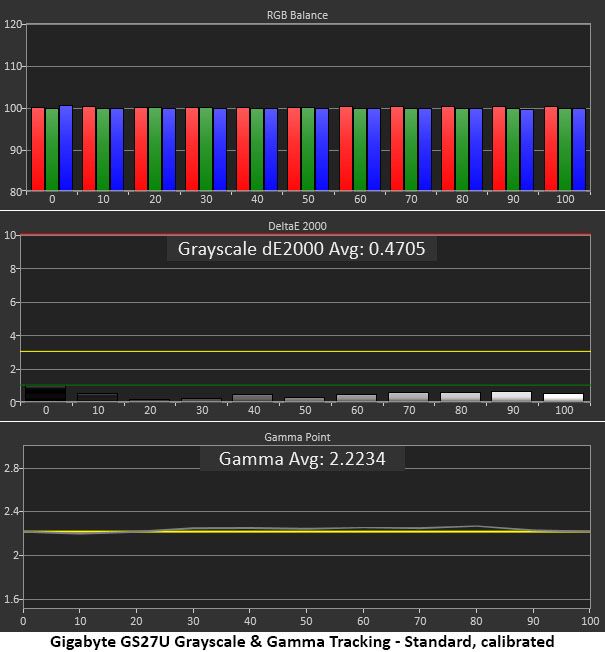Select the Grayscale dE2000 Avg: 0.4705 label
The height and width of the screenshot is (652, 605).
(301, 249)
